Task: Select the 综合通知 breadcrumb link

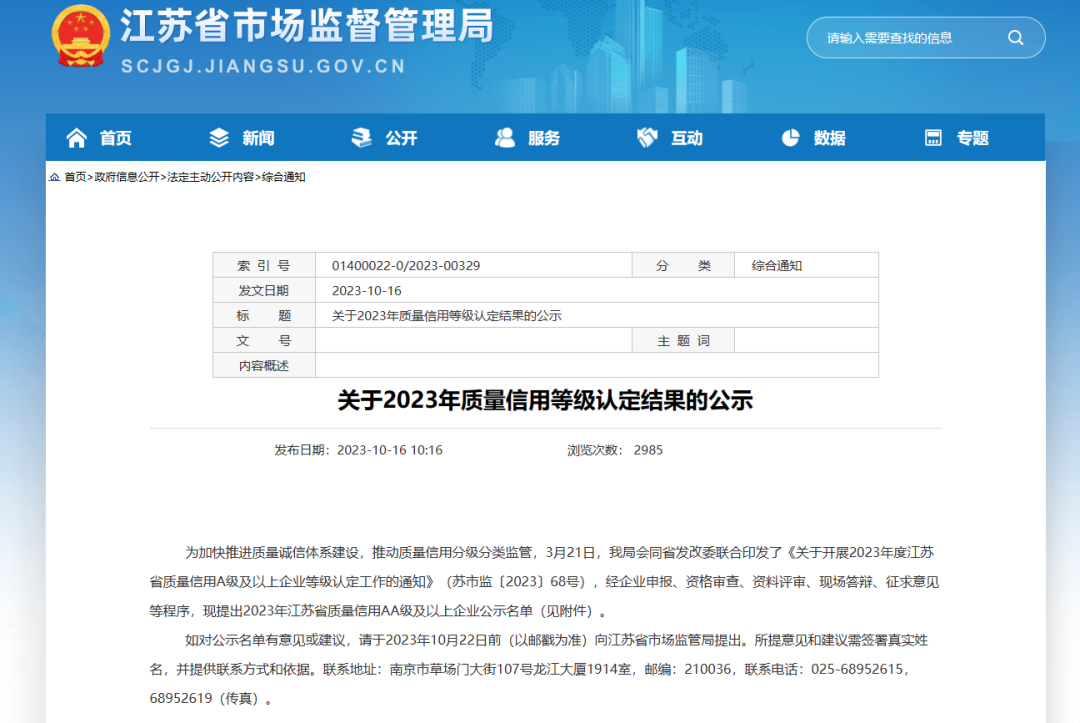Action: 283,177
